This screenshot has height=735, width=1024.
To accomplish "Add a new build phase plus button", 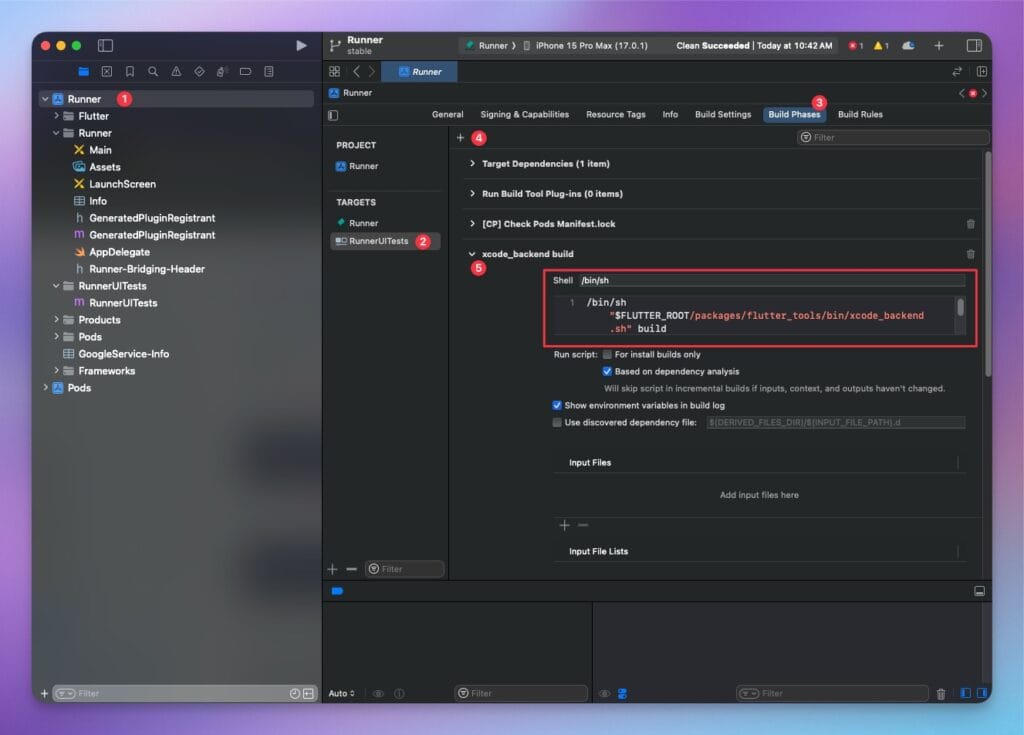I will pyautogui.click(x=460, y=137).
